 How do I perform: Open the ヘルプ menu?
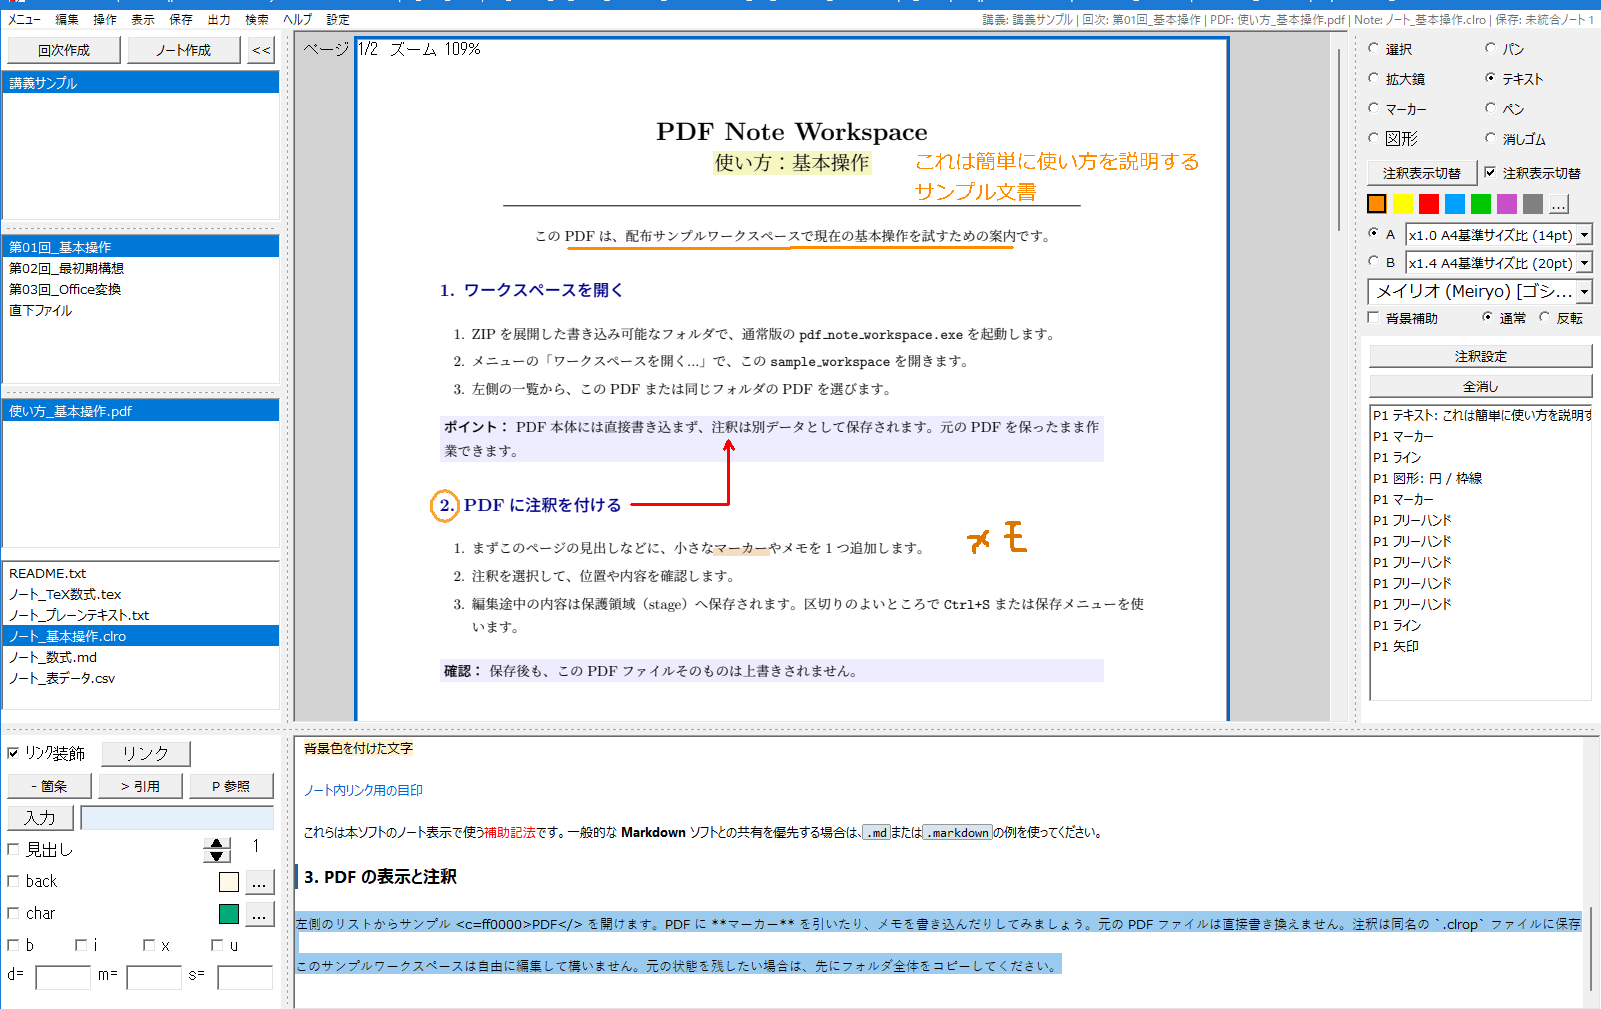(297, 19)
